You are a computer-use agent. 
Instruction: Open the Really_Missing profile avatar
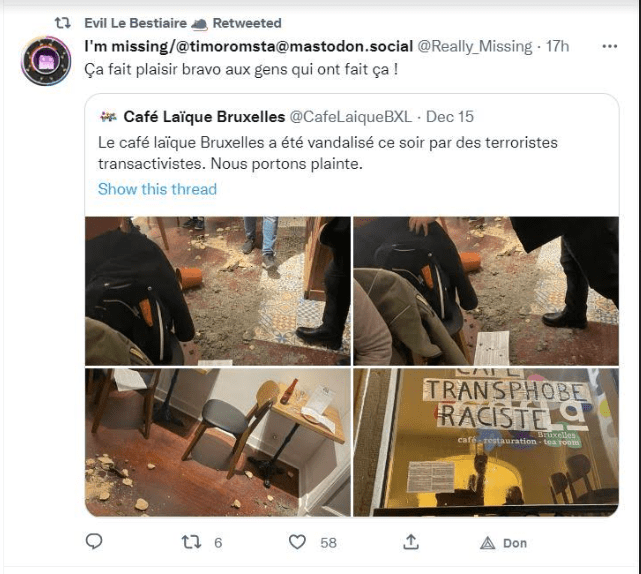click(x=46, y=61)
